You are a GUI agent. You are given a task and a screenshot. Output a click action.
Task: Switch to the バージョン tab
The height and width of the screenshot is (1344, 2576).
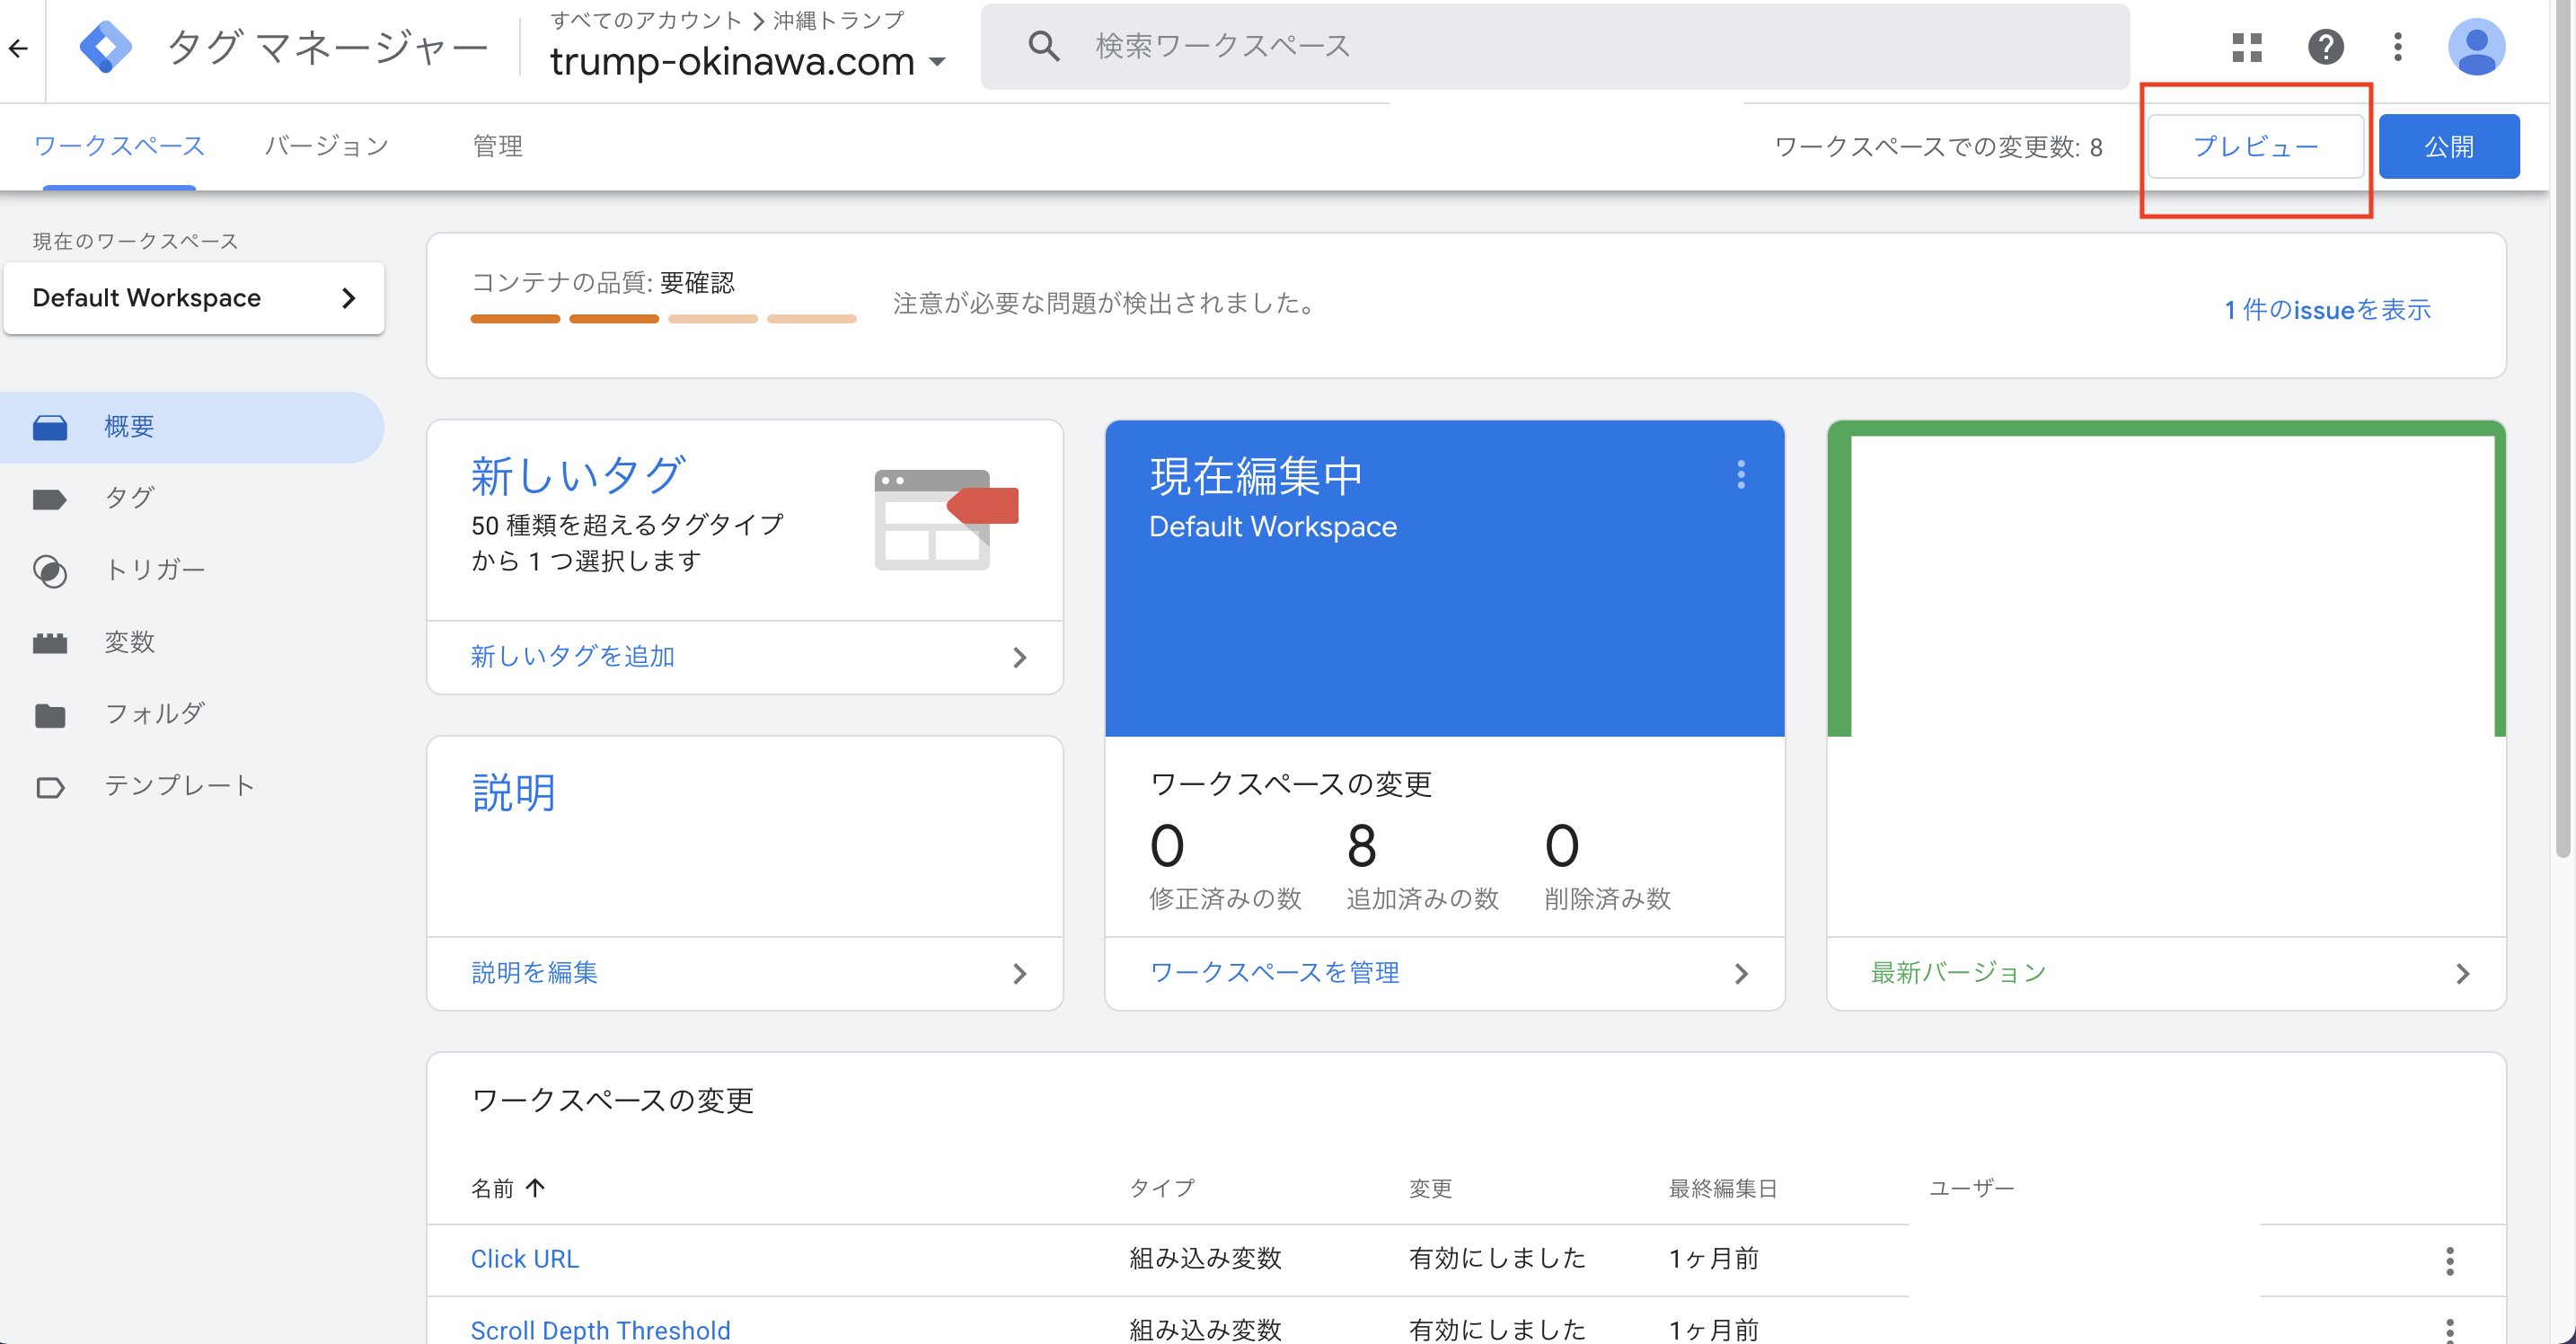(327, 146)
